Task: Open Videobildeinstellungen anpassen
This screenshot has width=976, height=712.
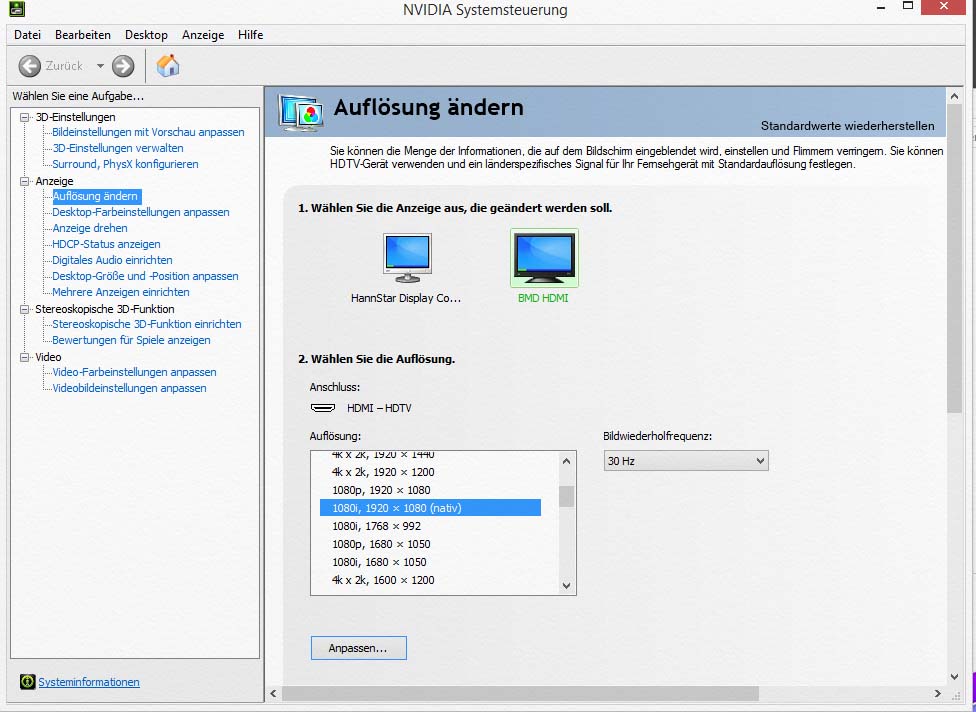Action: click(129, 388)
